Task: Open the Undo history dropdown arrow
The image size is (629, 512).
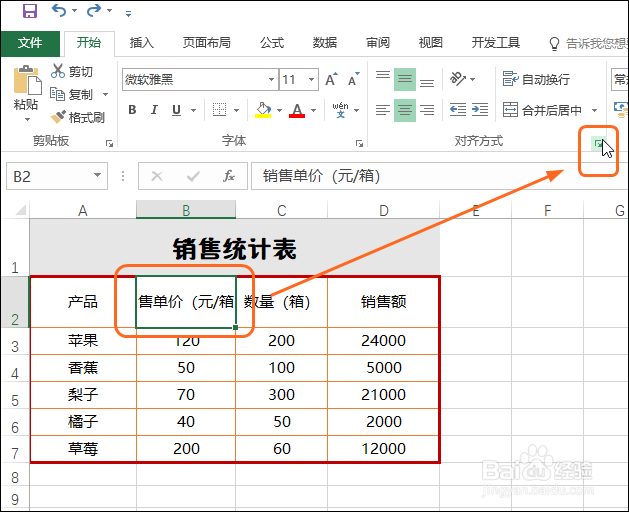Action: tap(75, 11)
